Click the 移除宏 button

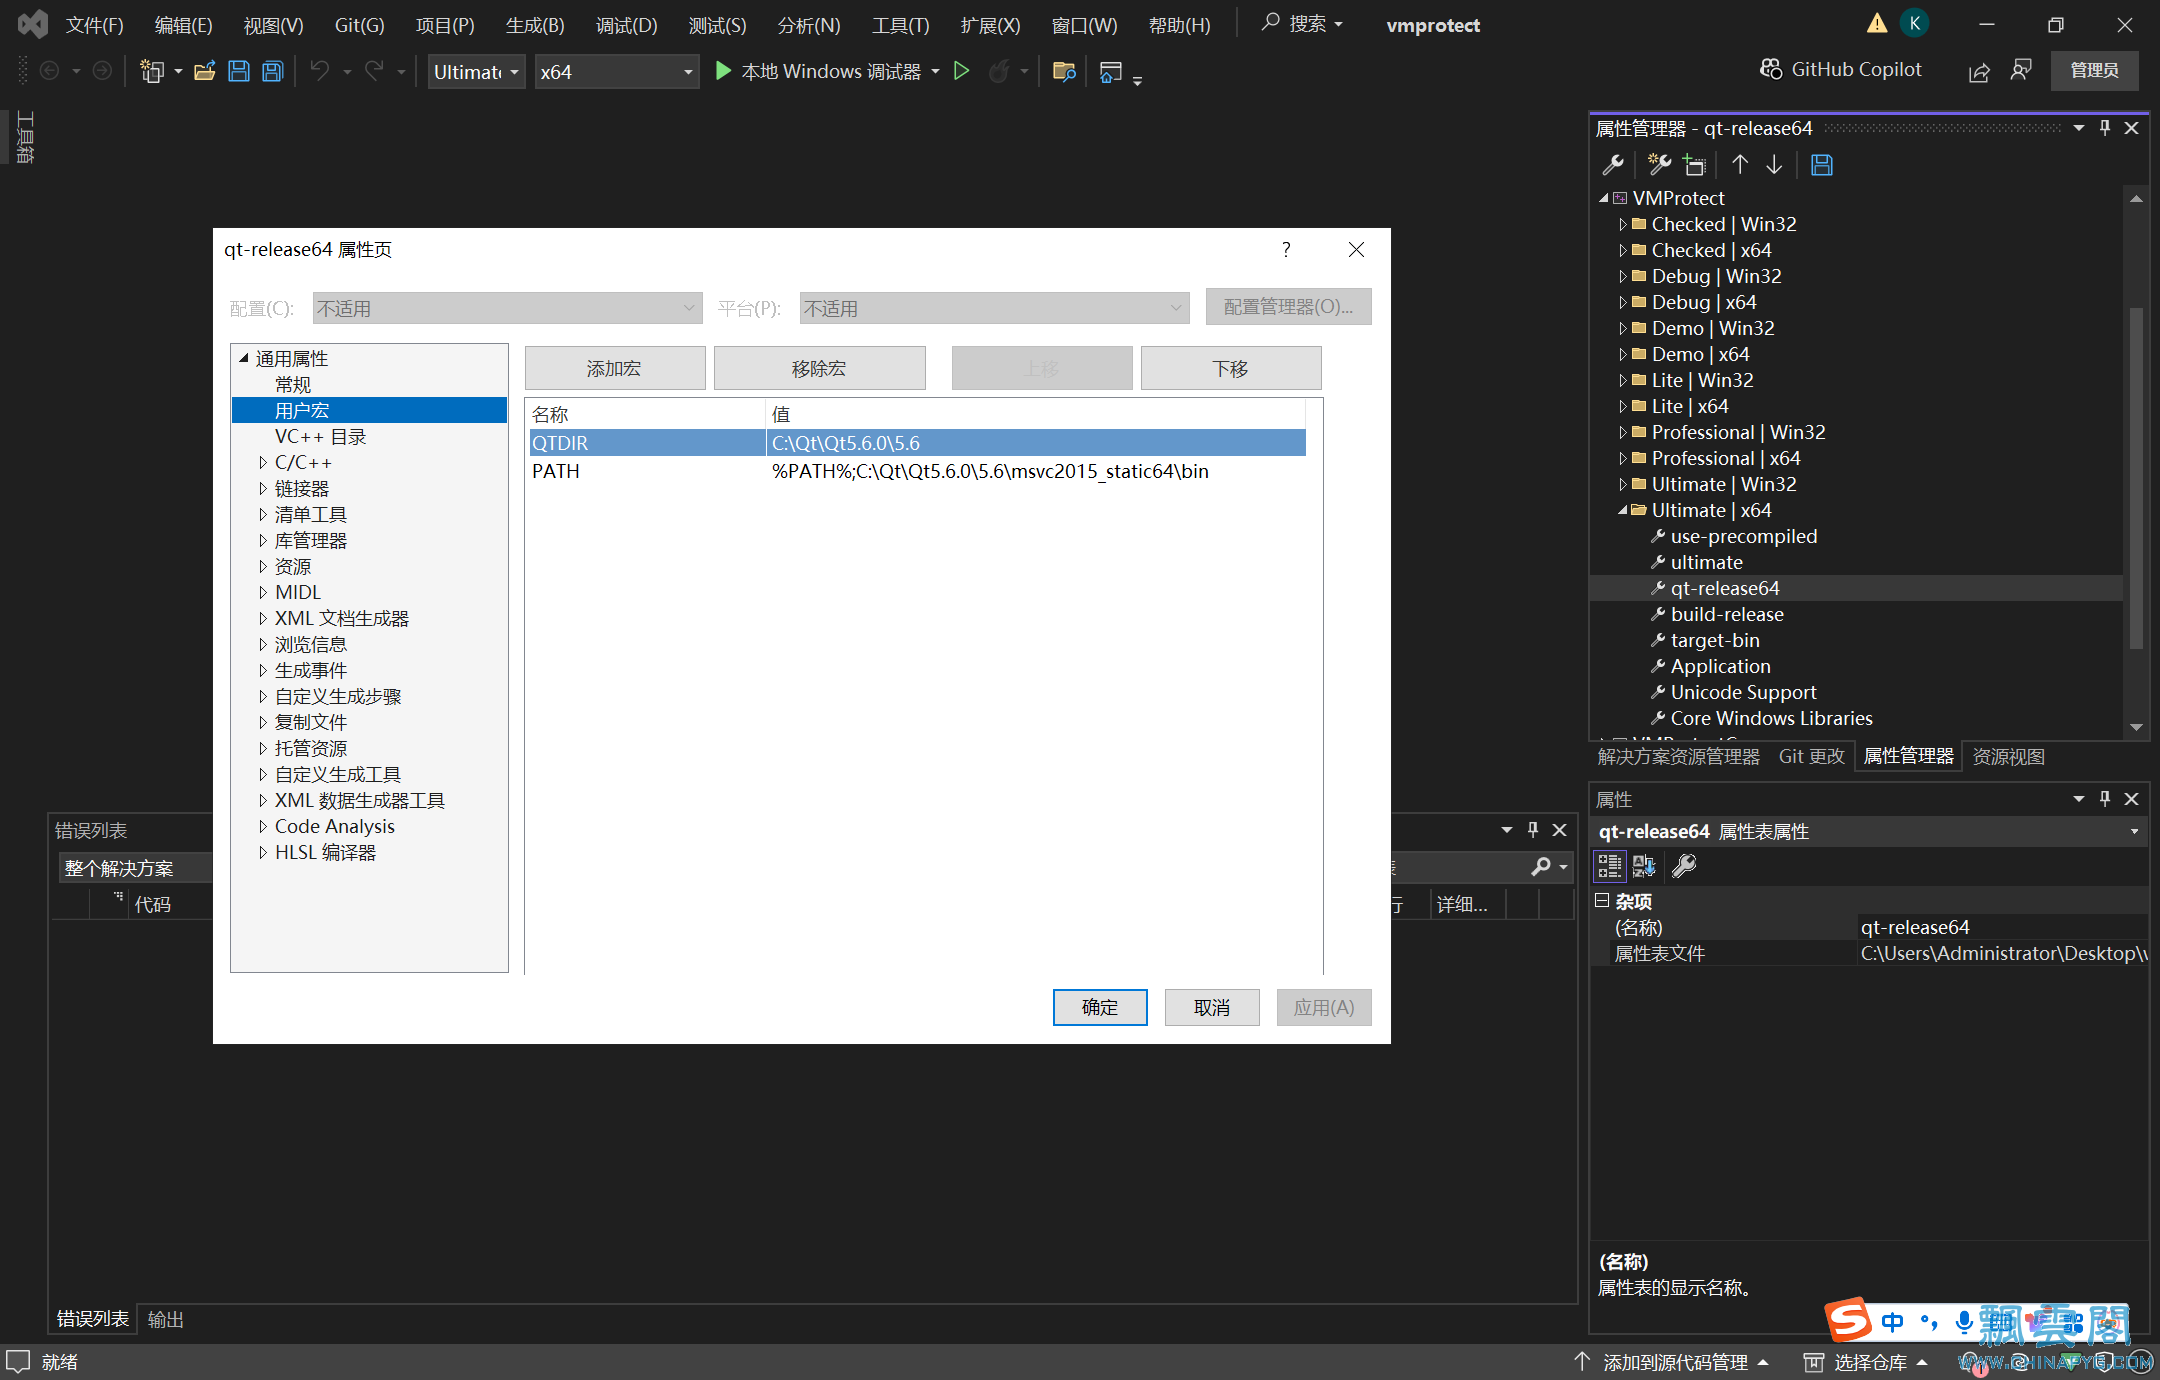pos(819,368)
